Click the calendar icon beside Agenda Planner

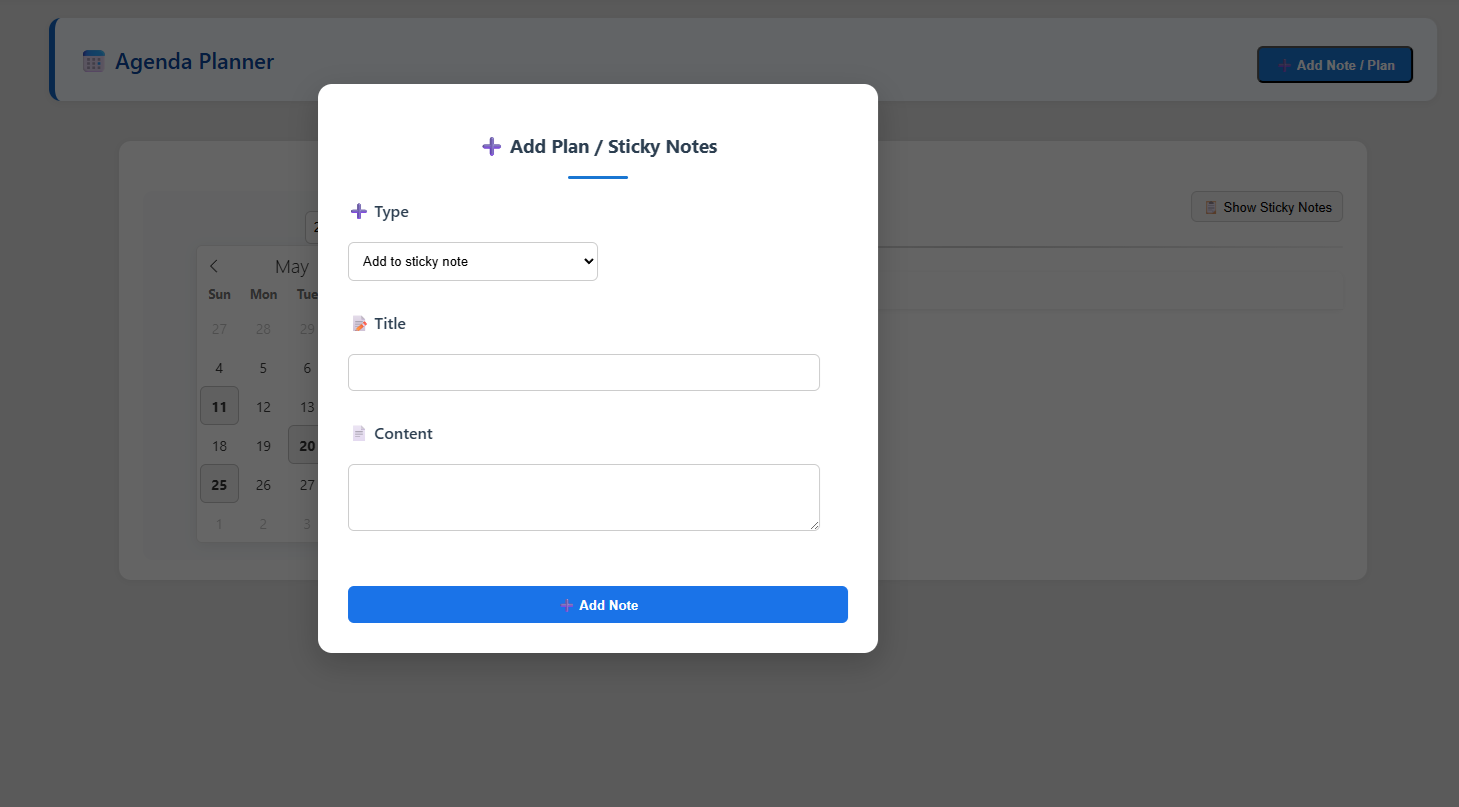94,61
